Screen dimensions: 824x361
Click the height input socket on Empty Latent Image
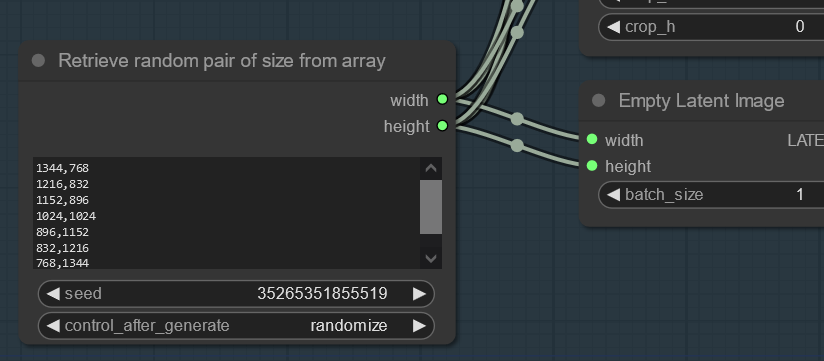click(592, 166)
